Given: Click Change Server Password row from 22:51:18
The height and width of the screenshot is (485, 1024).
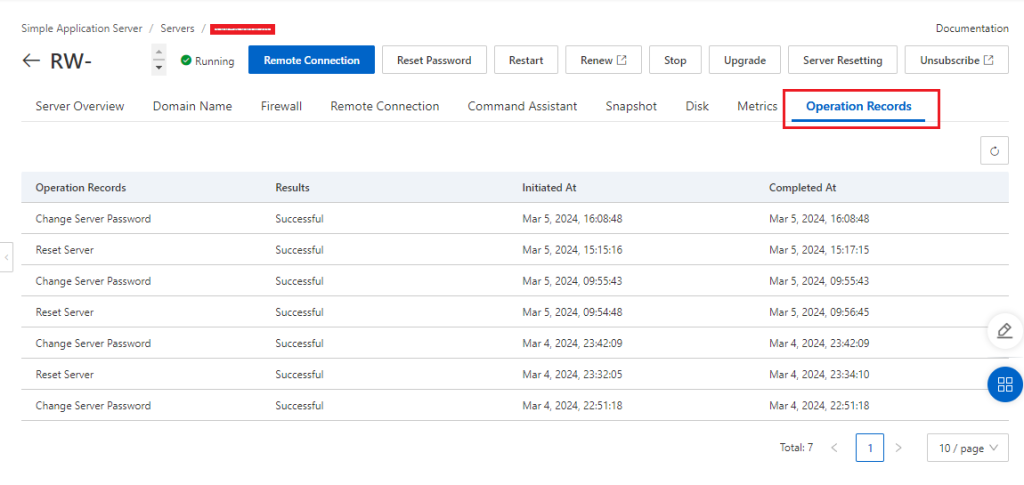Looking at the screenshot, I should 515,405.
